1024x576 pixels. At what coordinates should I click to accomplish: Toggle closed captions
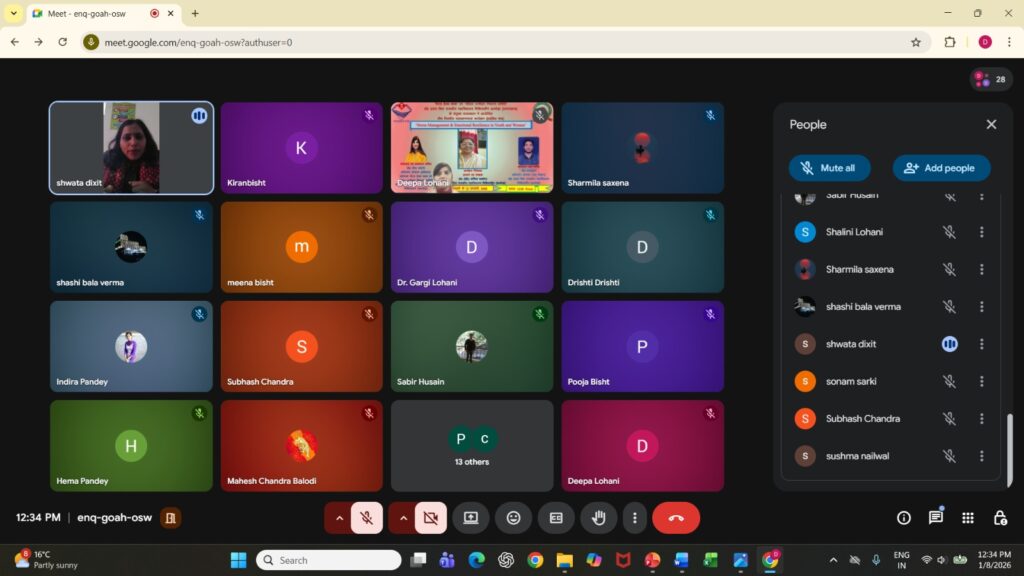tap(556, 518)
